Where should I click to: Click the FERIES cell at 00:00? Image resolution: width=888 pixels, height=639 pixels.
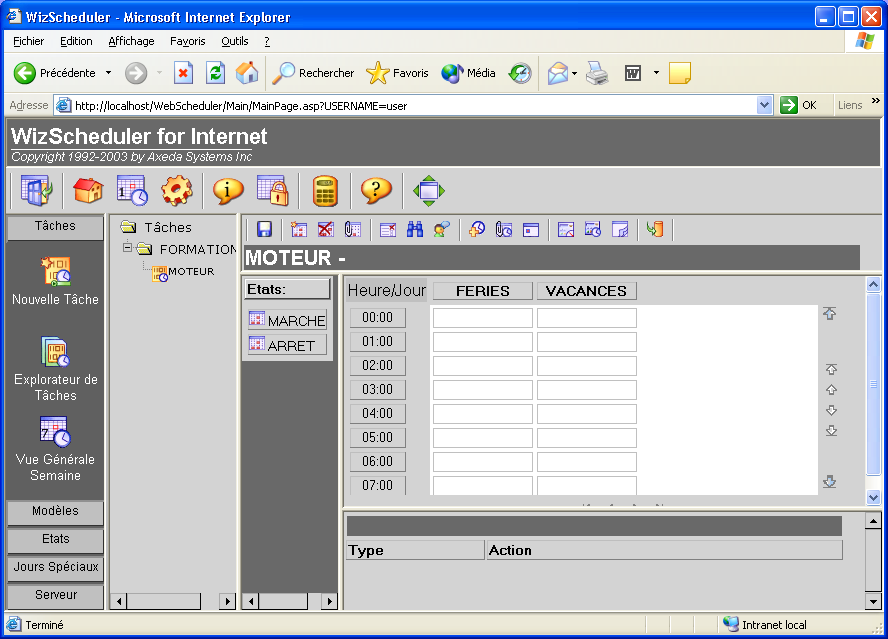pos(483,318)
